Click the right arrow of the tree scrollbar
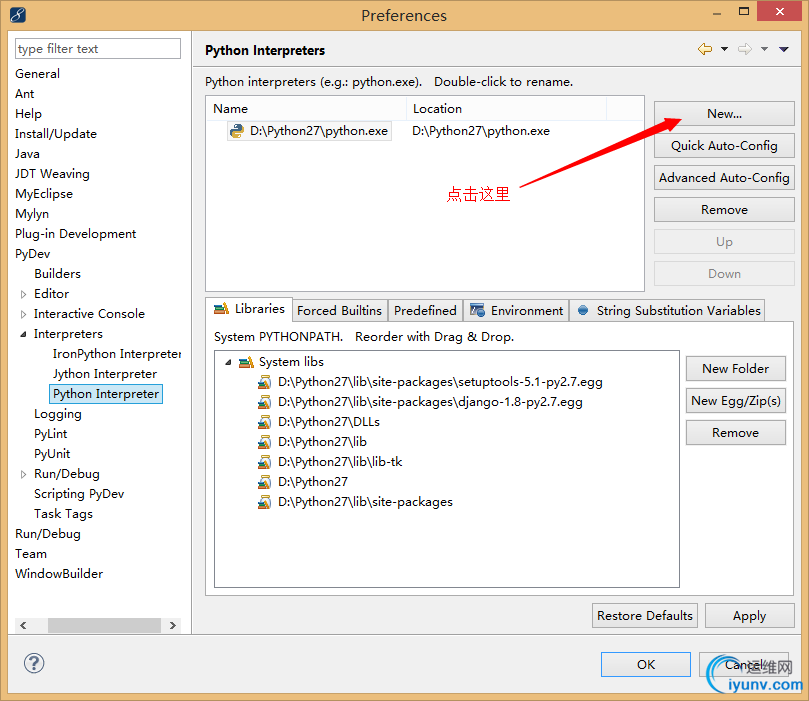This screenshot has height=701, width=809. pos(173,625)
